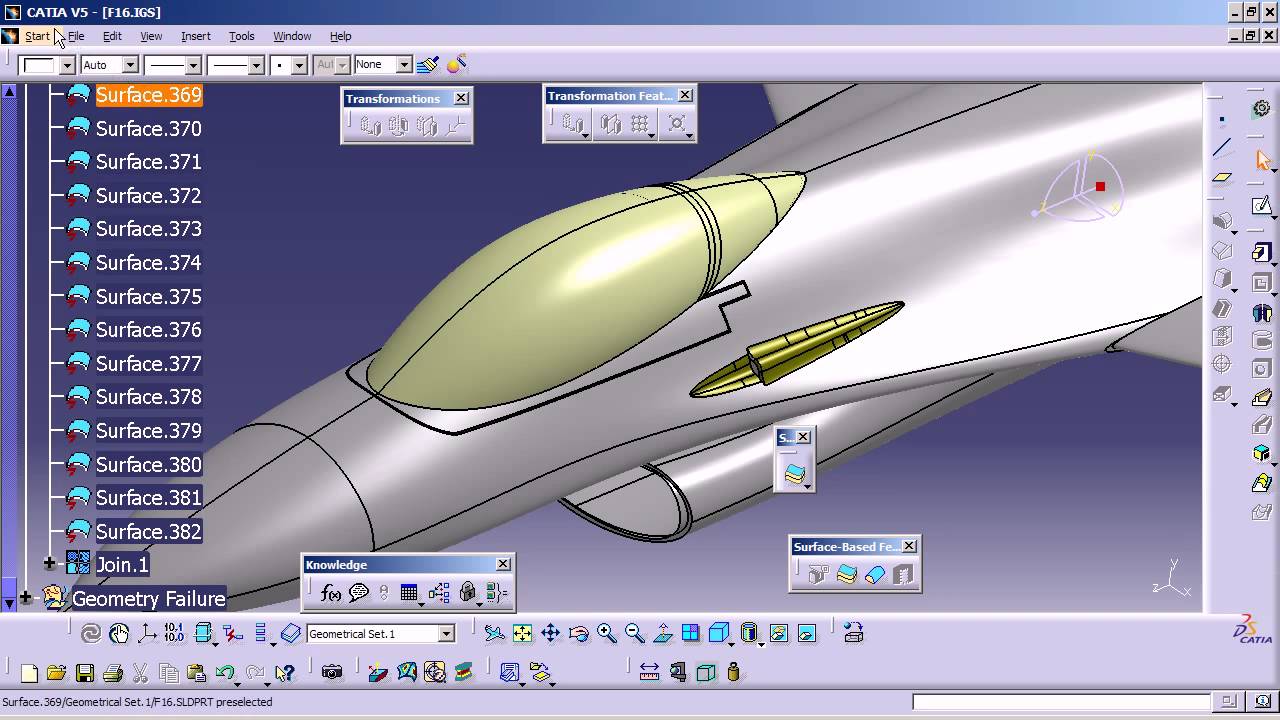1280x720 pixels.
Task: Open the fill color dropdown in graphic properties
Action: [67, 65]
